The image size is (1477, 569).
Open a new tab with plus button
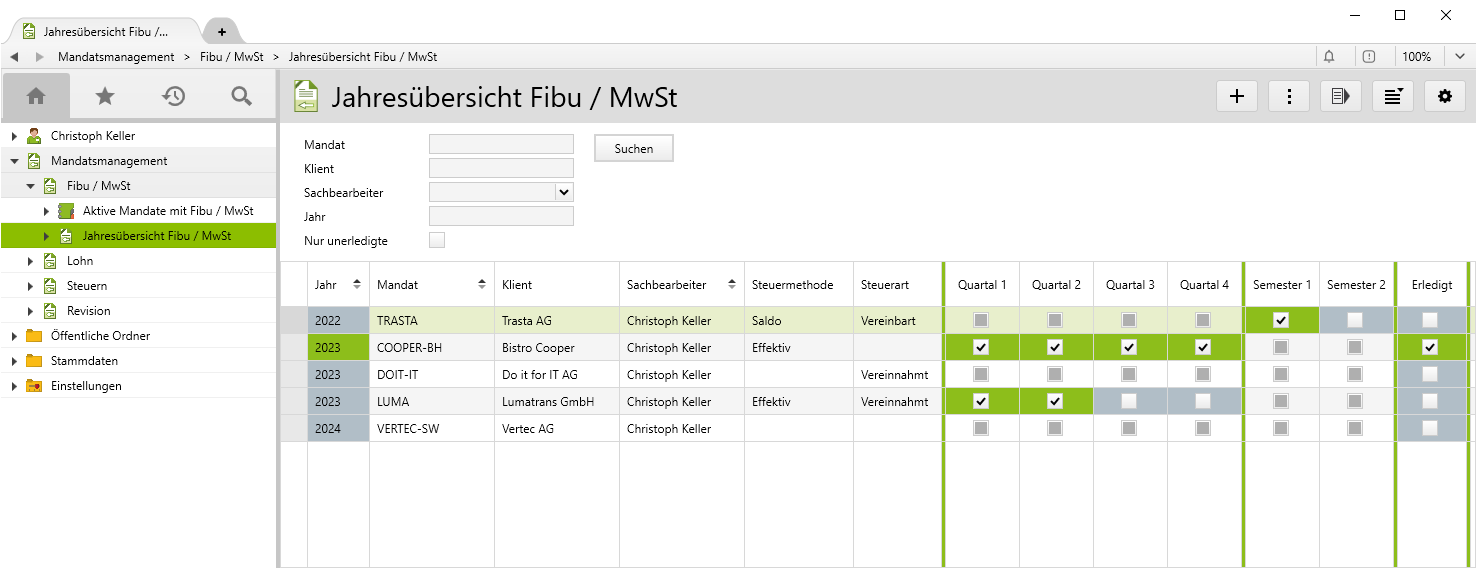[222, 31]
